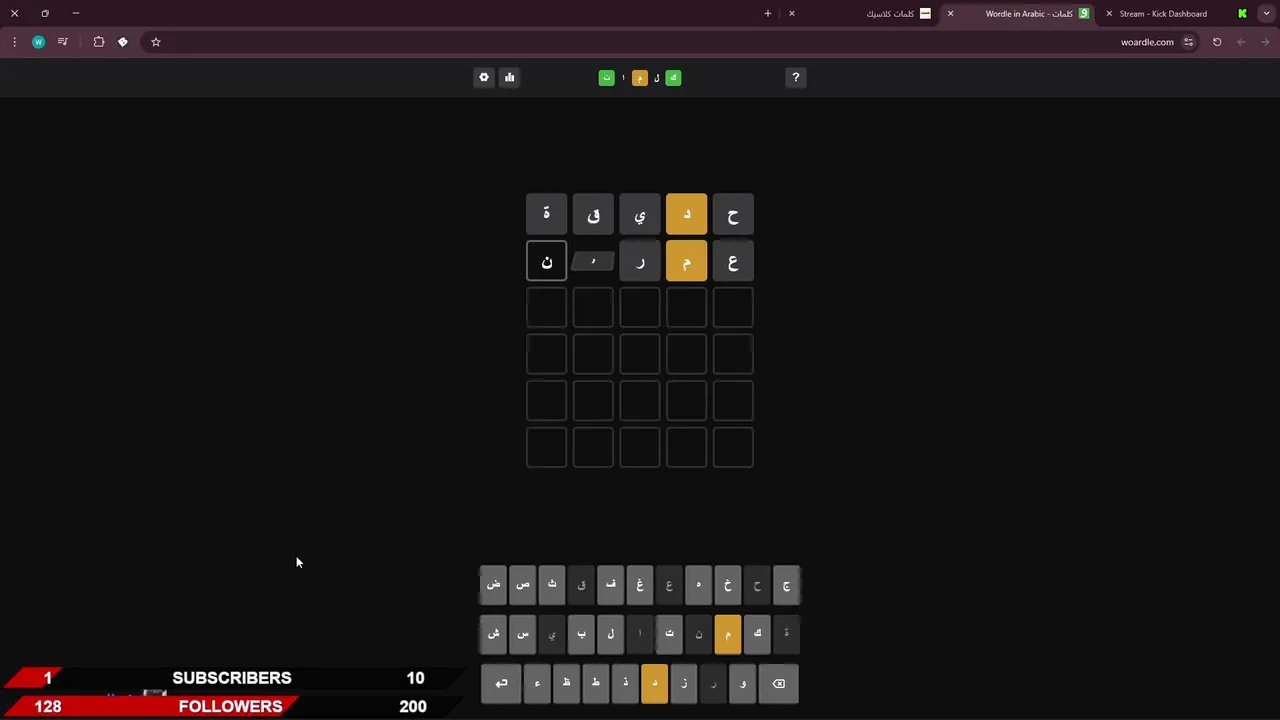The width and height of the screenshot is (1280, 720).
Task: View site information icon beside the address
Action: coord(1188,42)
